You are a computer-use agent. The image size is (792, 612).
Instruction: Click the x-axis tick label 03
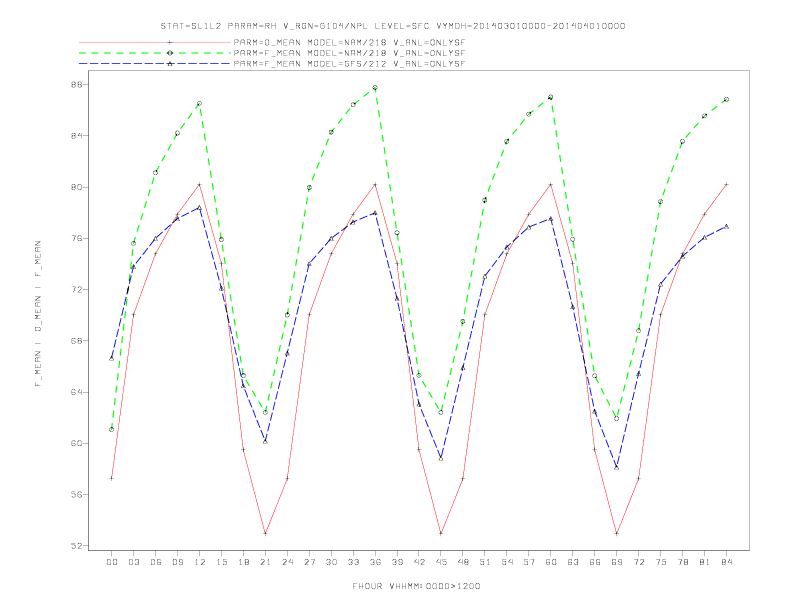(133, 562)
